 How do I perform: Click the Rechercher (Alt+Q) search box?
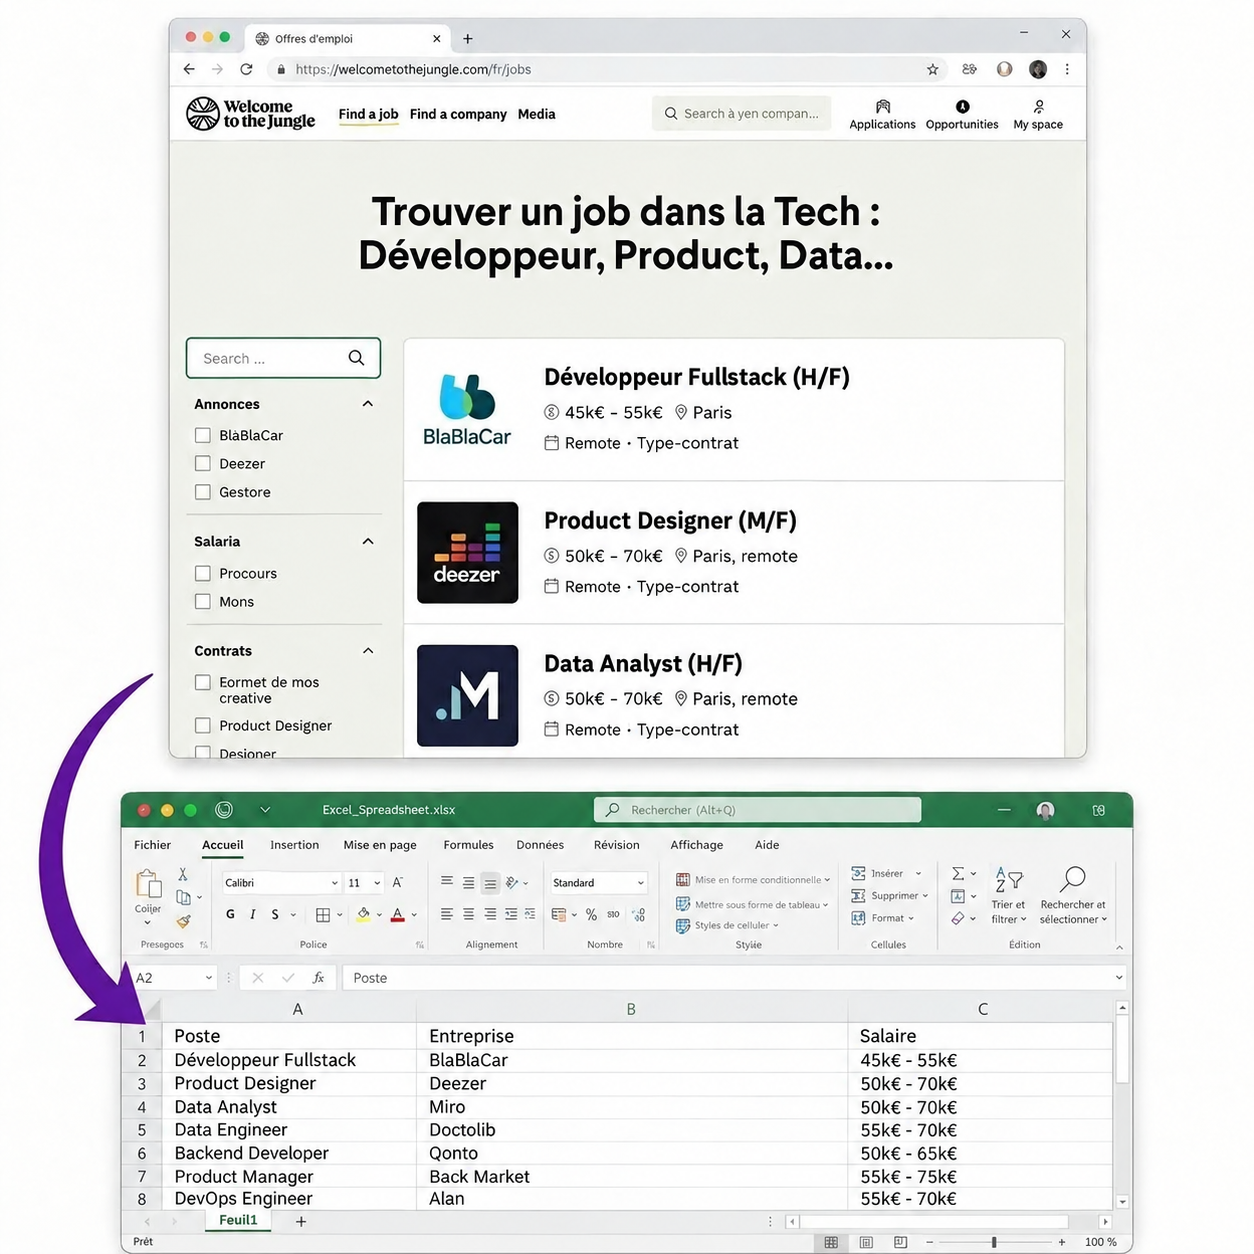[x=757, y=810]
